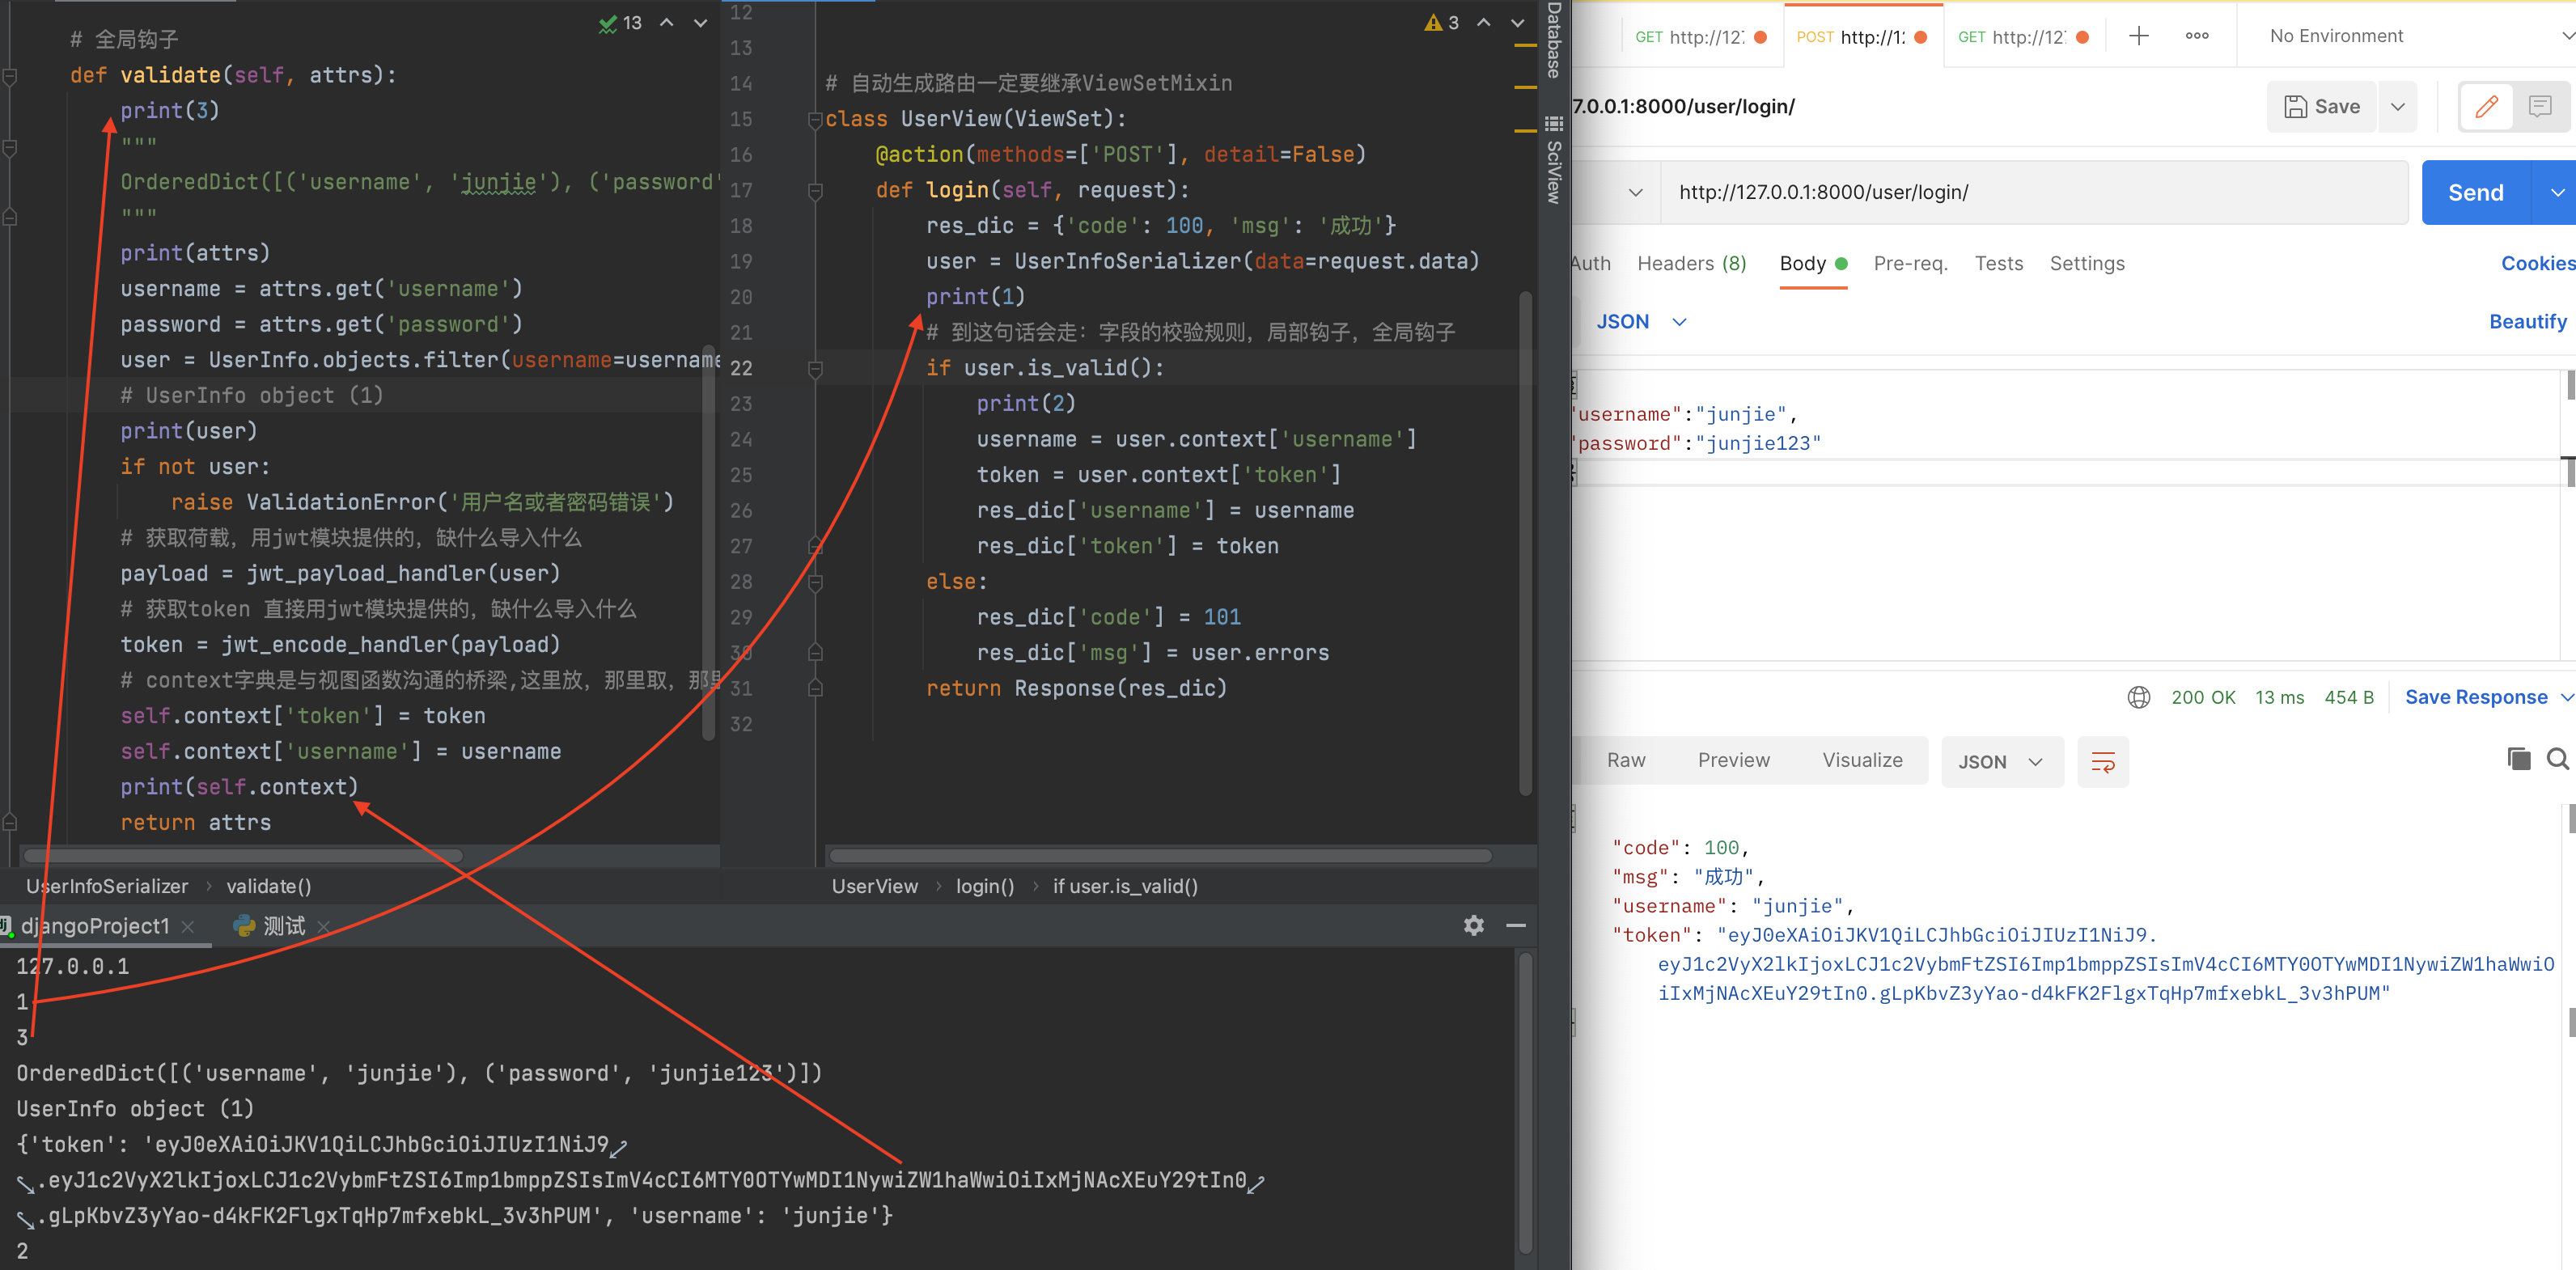Image resolution: width=2576 pixels, height=1270 pixels.
Task: Open the network globe icon
Action: tap(2138, 697)
